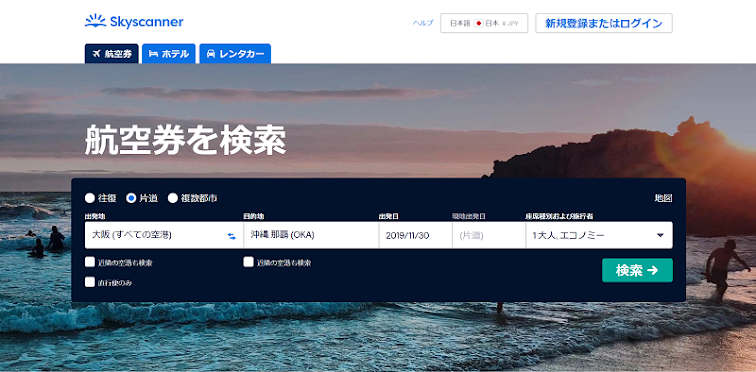Open the 航空券 flights tab
756x372 pixels.
[111, 54]
